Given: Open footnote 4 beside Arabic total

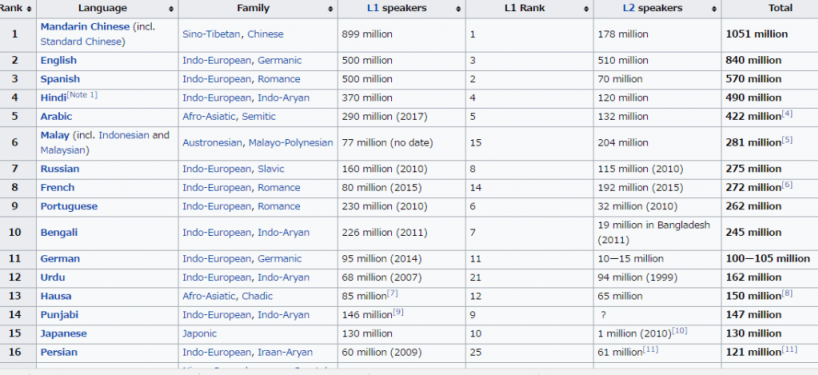Looking at the screenshot, I should coord(787,114).
